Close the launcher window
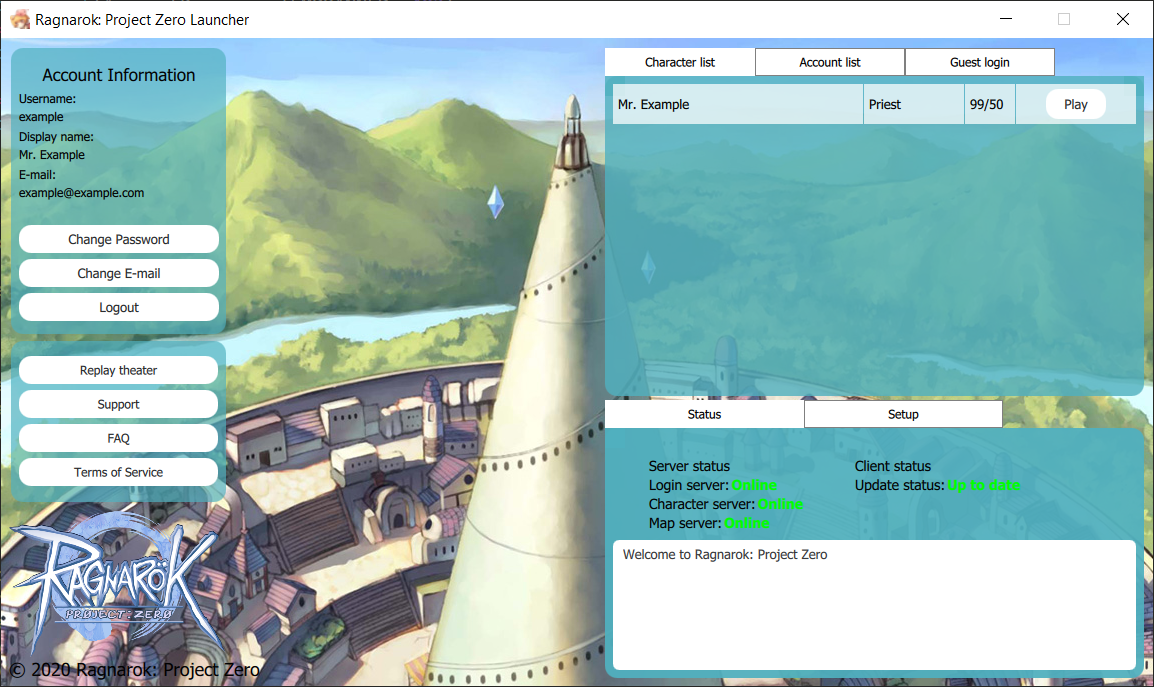Viewport: 1154px width, 687px height. [1122, 19]
